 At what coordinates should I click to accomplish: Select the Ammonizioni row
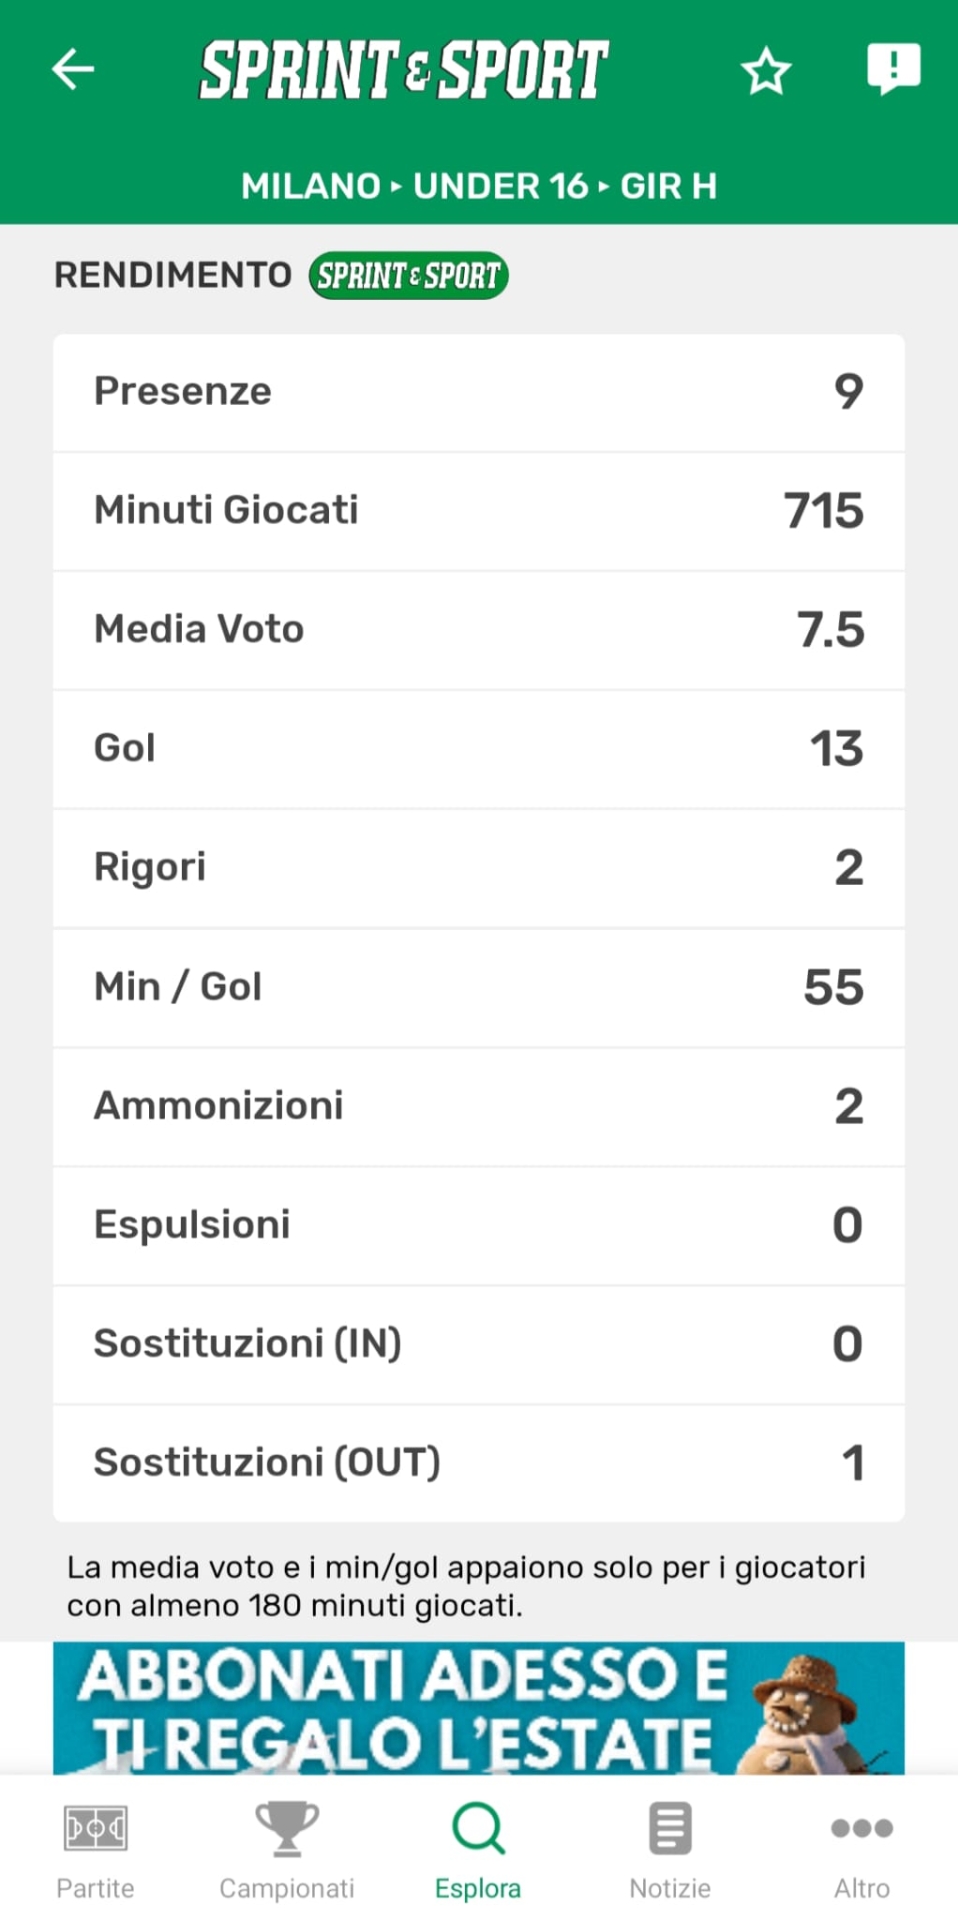pos(479,1106)
